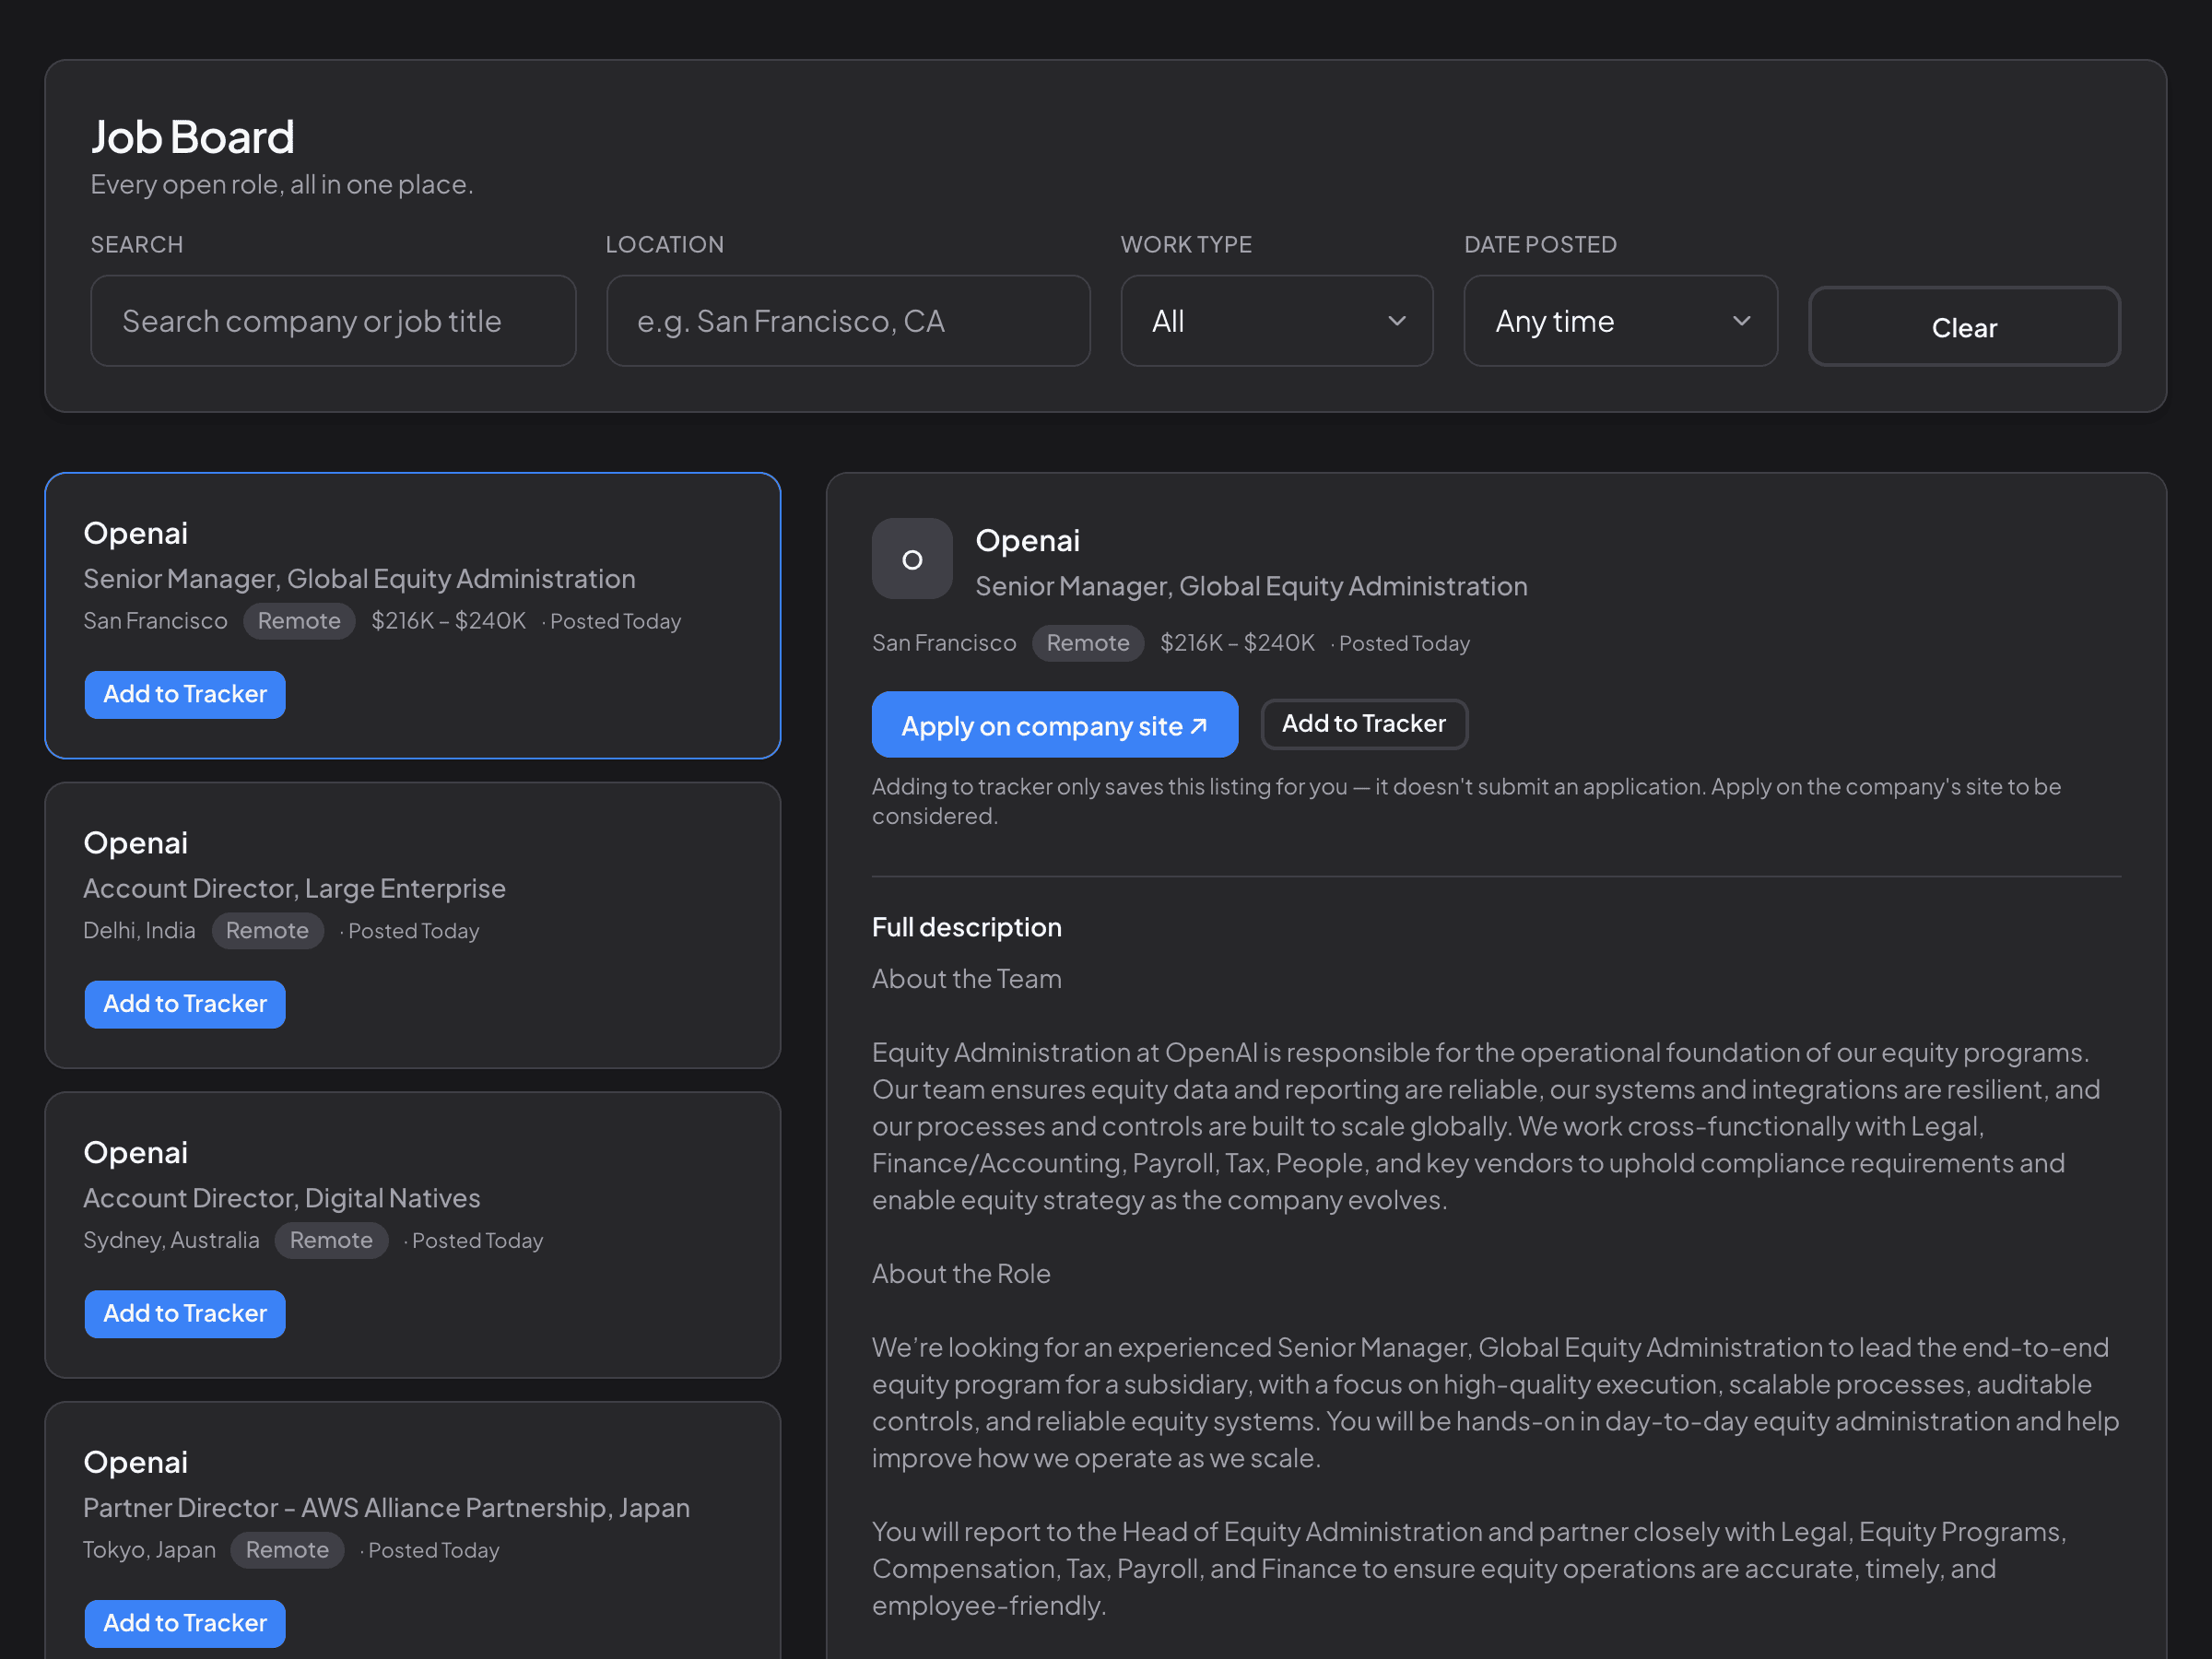Screen dimensions: 2212x1659
Task: Click the Full description heading
Action: 967,927
